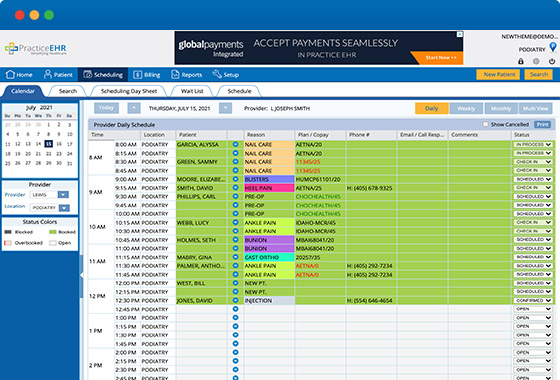The width and height of the screenshot is (560, 380).
Task: Click the Blocked dark color swatch
Action: pyautogui.click(x=8, y=232)
